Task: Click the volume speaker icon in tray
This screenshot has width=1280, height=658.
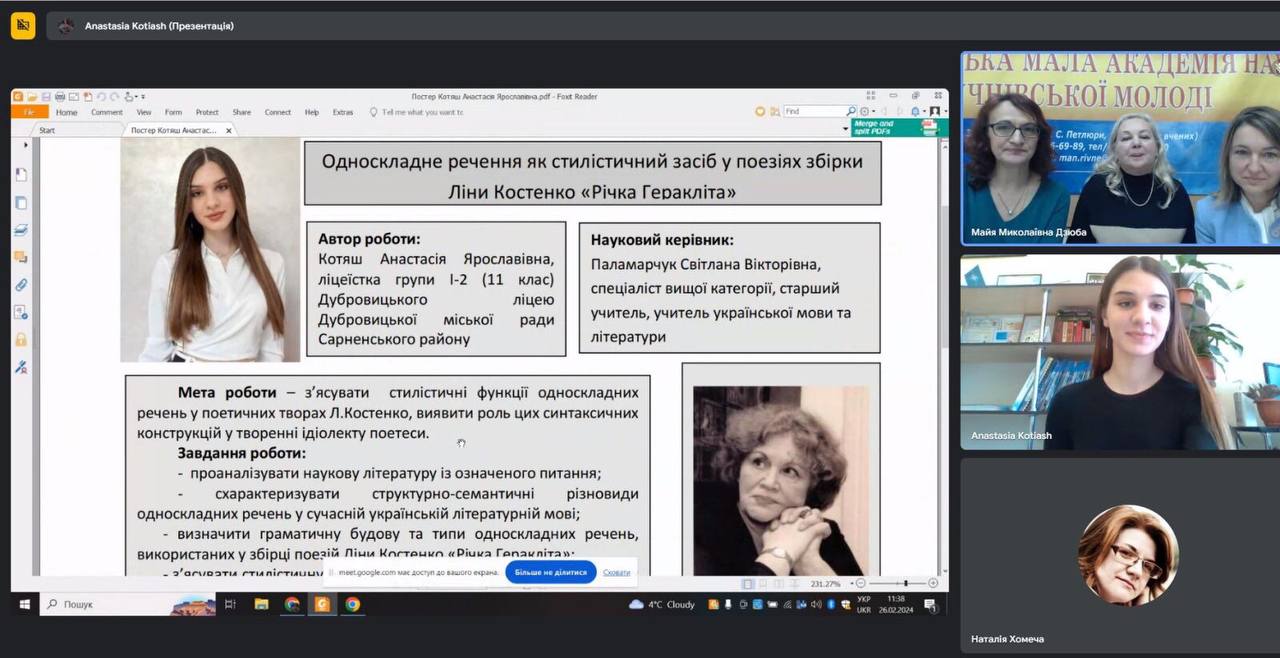Action: tap(817, 604)
